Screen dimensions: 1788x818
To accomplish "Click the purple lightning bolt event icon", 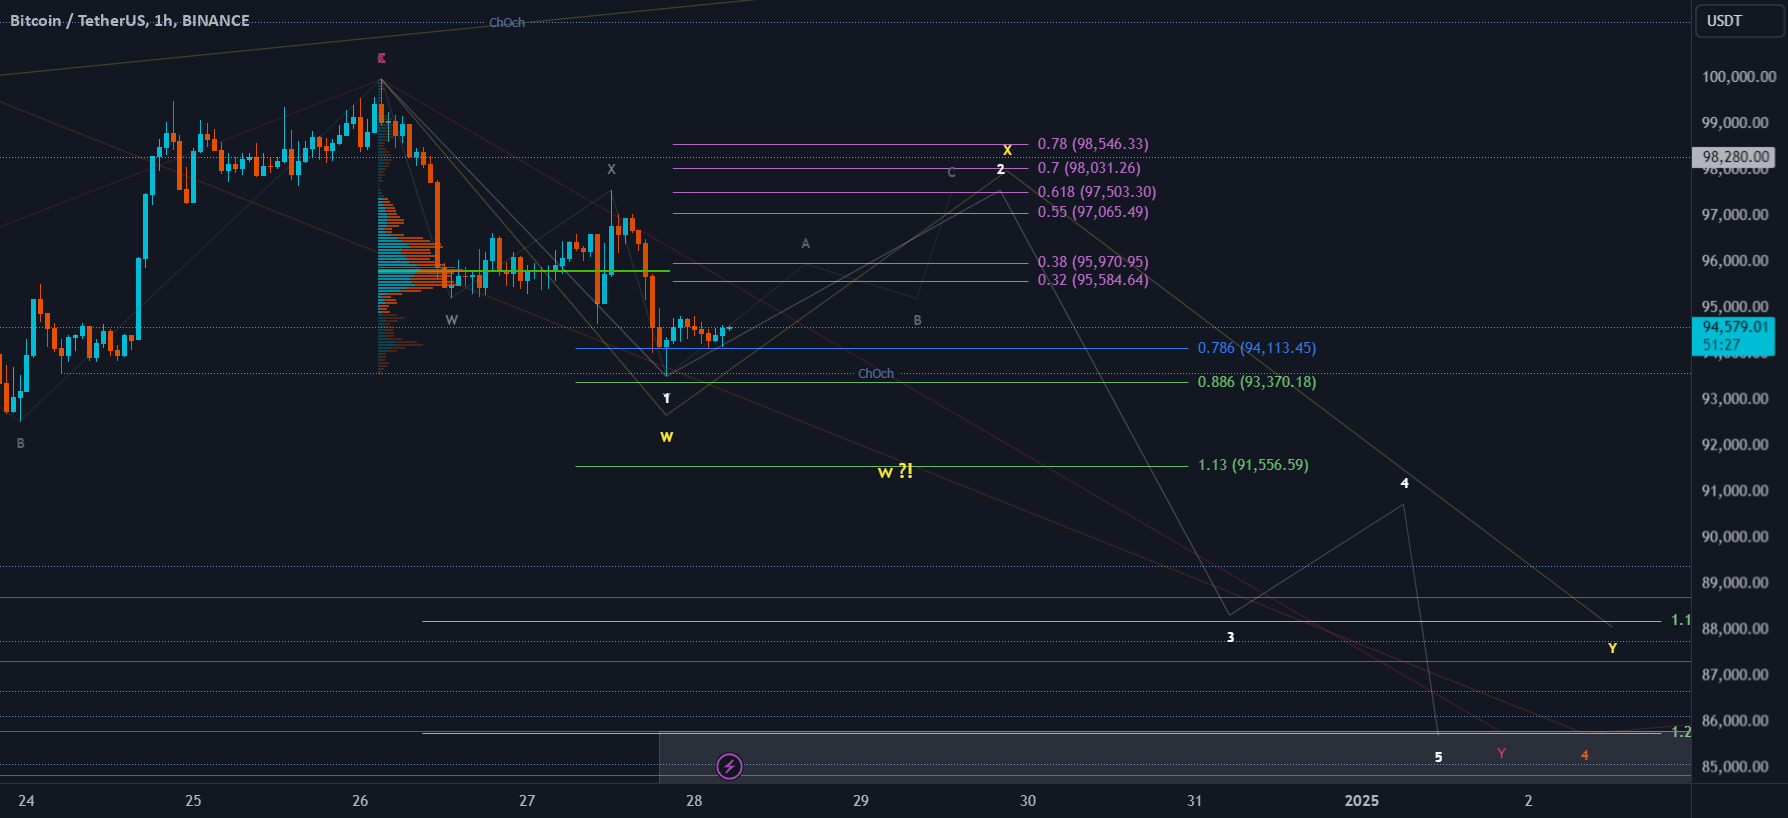I will (x=729, y=767).
